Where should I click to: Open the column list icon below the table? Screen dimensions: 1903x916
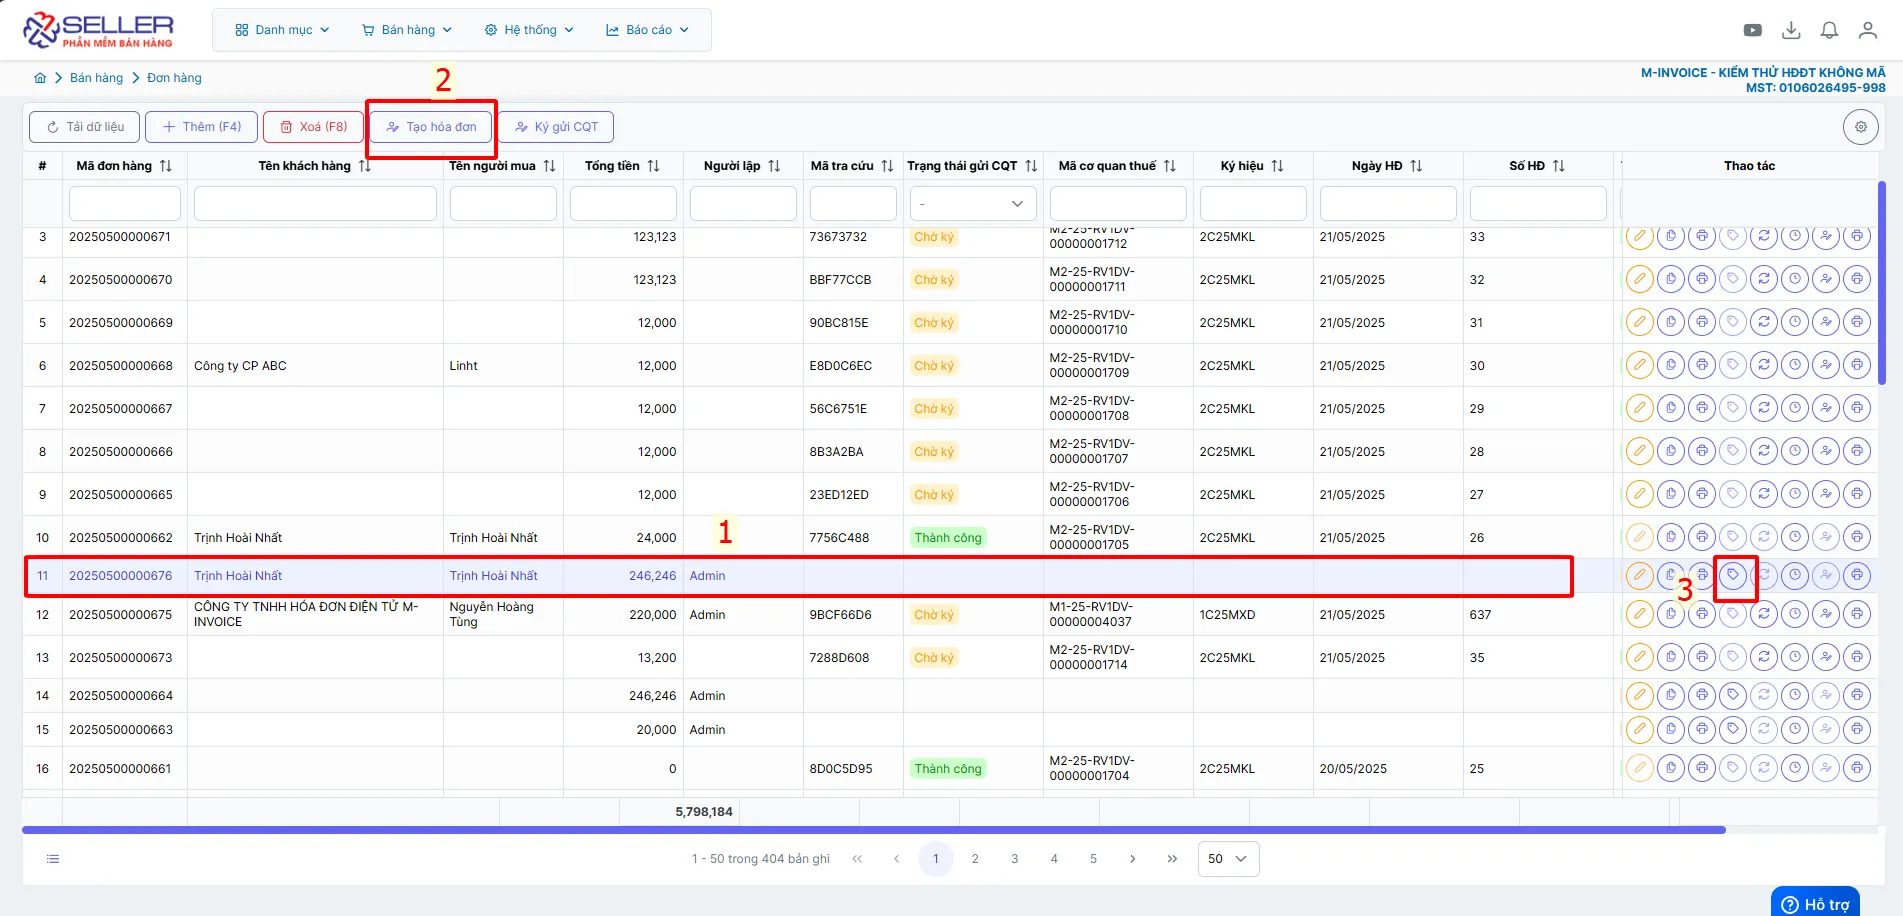tap(53, 859)
